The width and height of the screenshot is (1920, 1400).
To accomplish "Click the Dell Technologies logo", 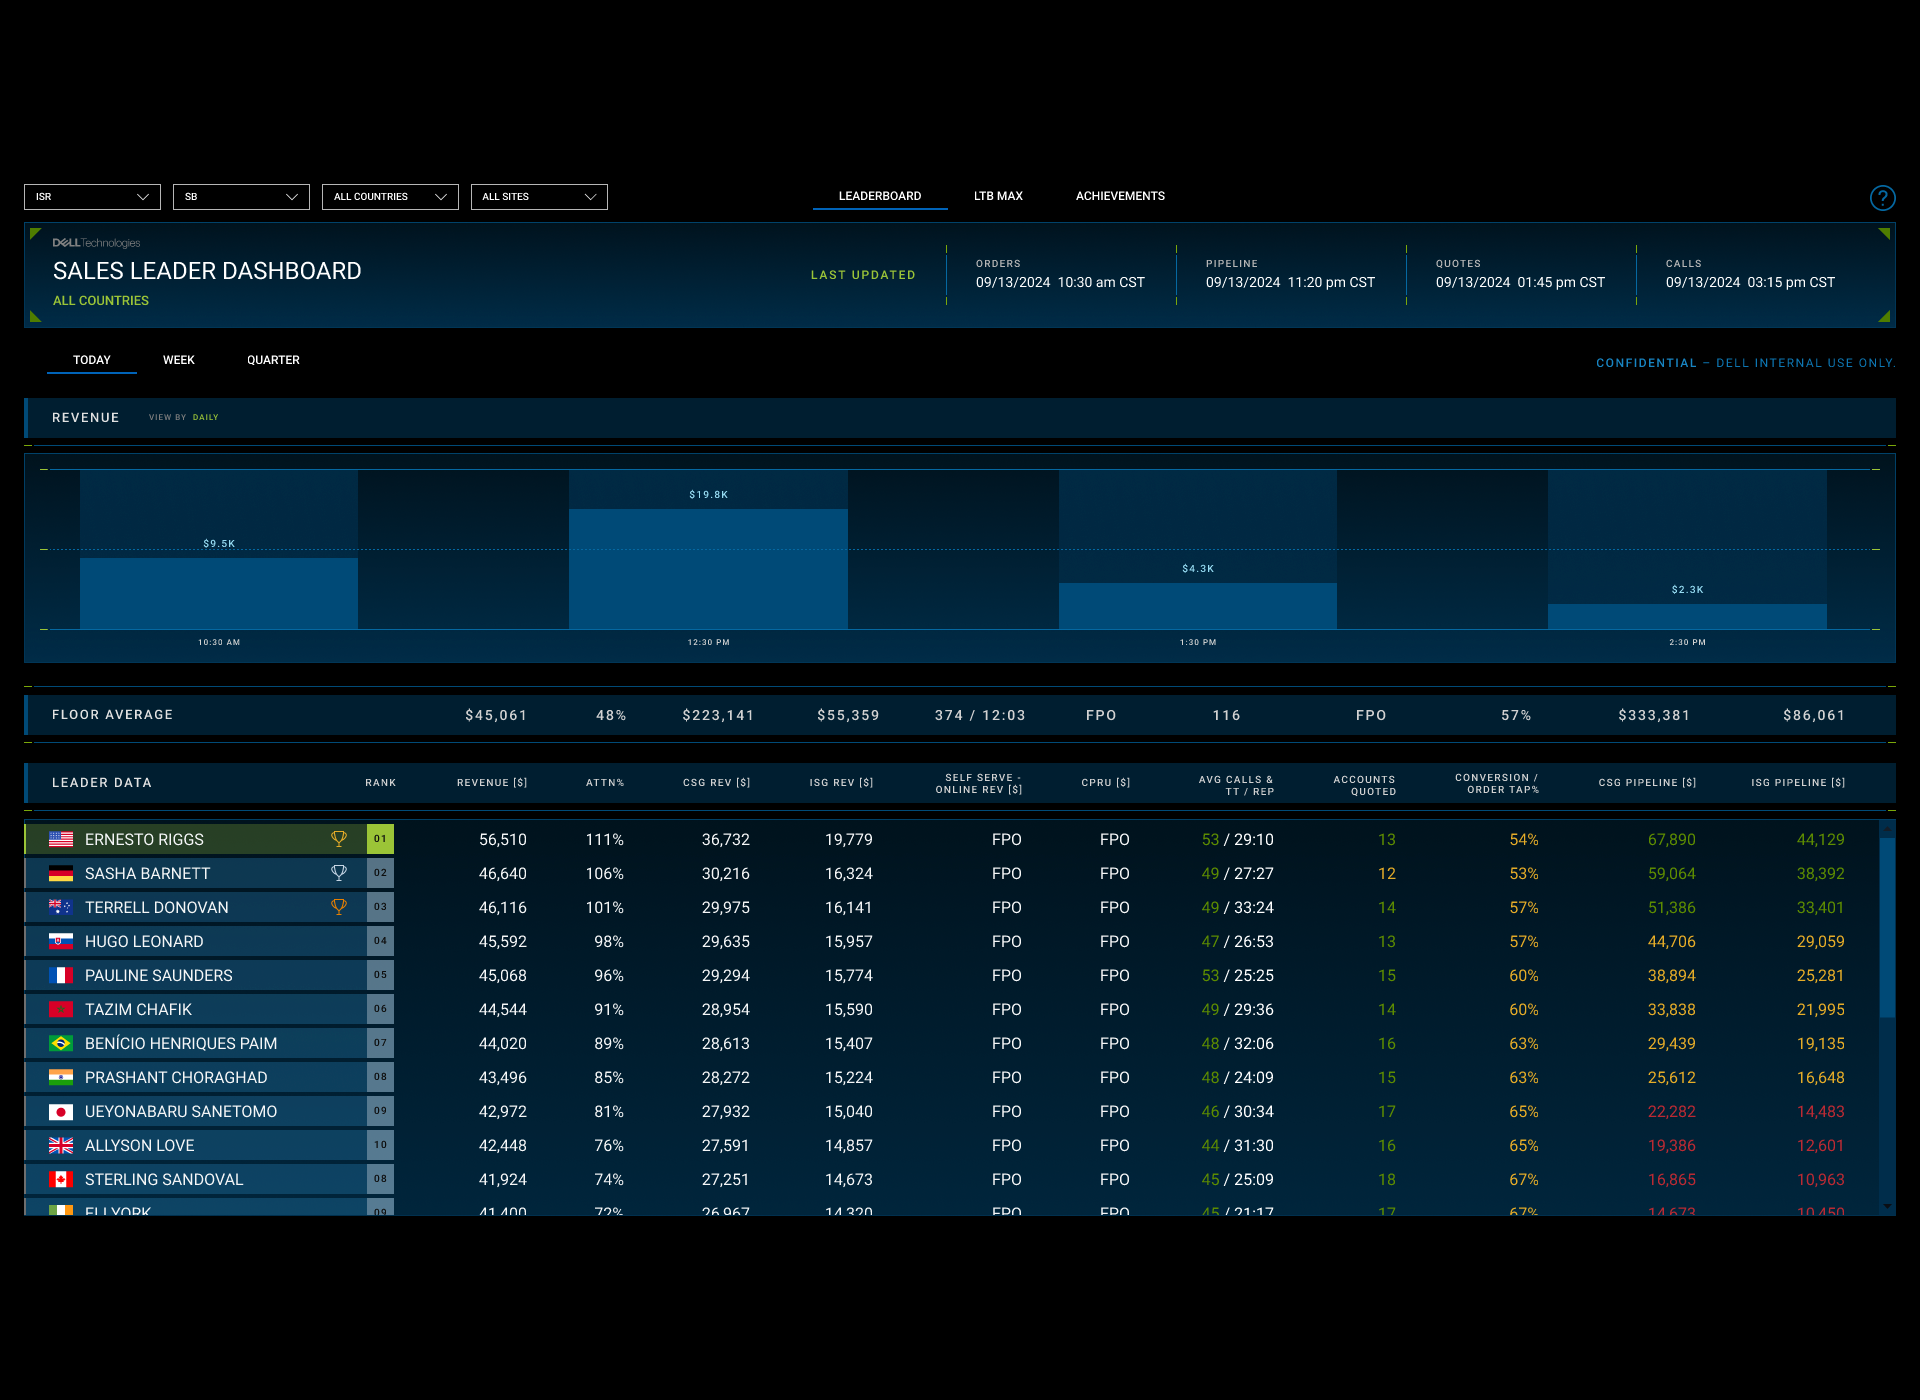I will 97,243.
